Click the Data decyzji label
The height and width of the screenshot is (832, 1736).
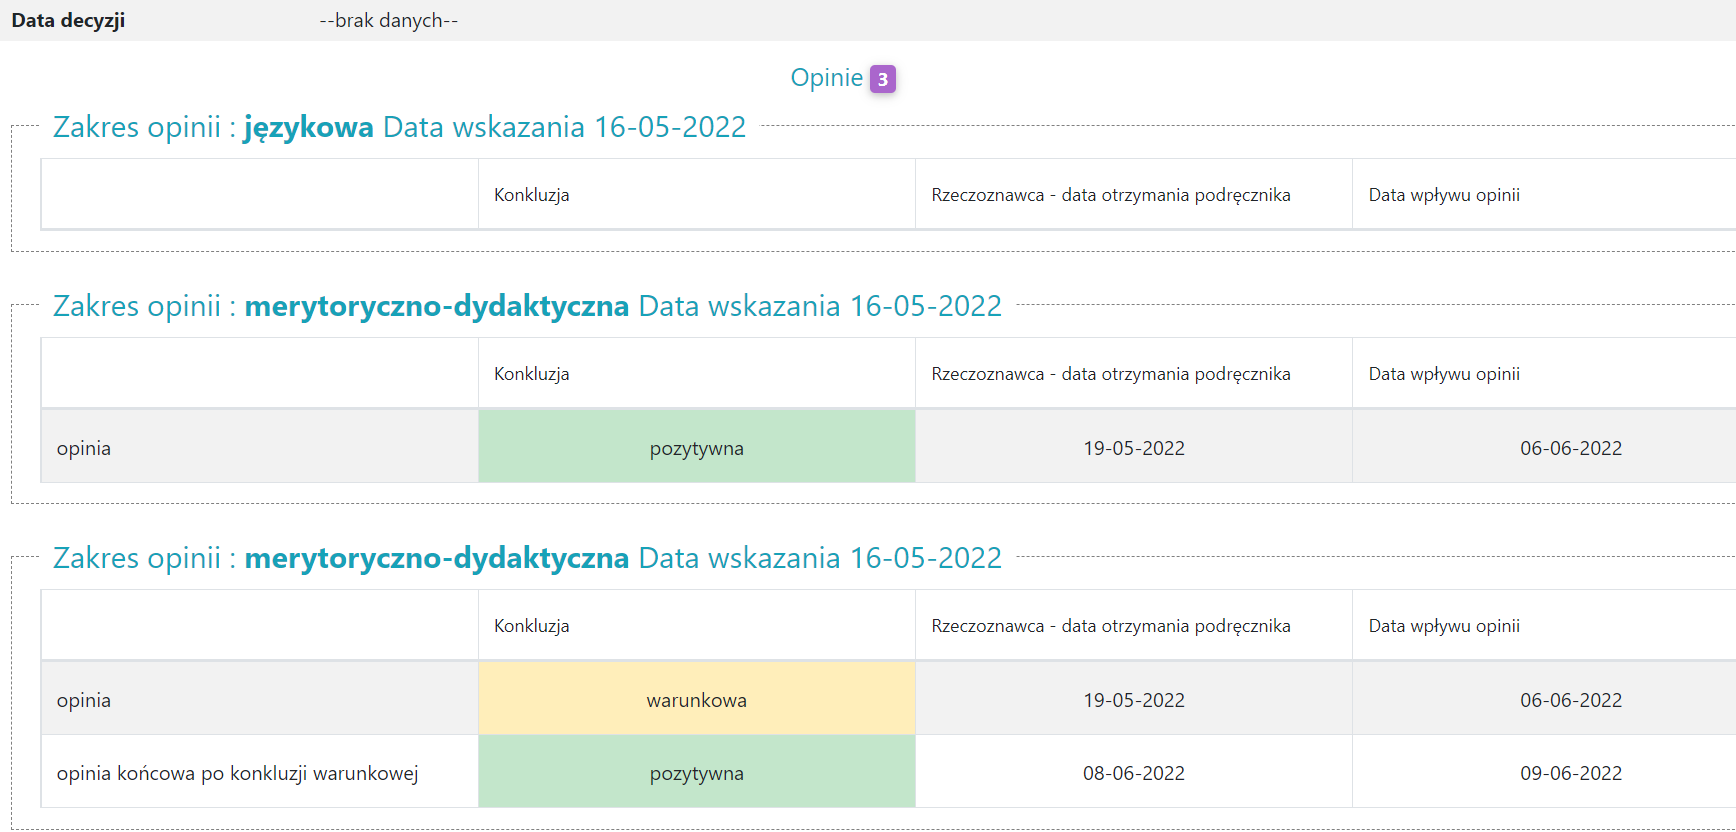point(68,21)
